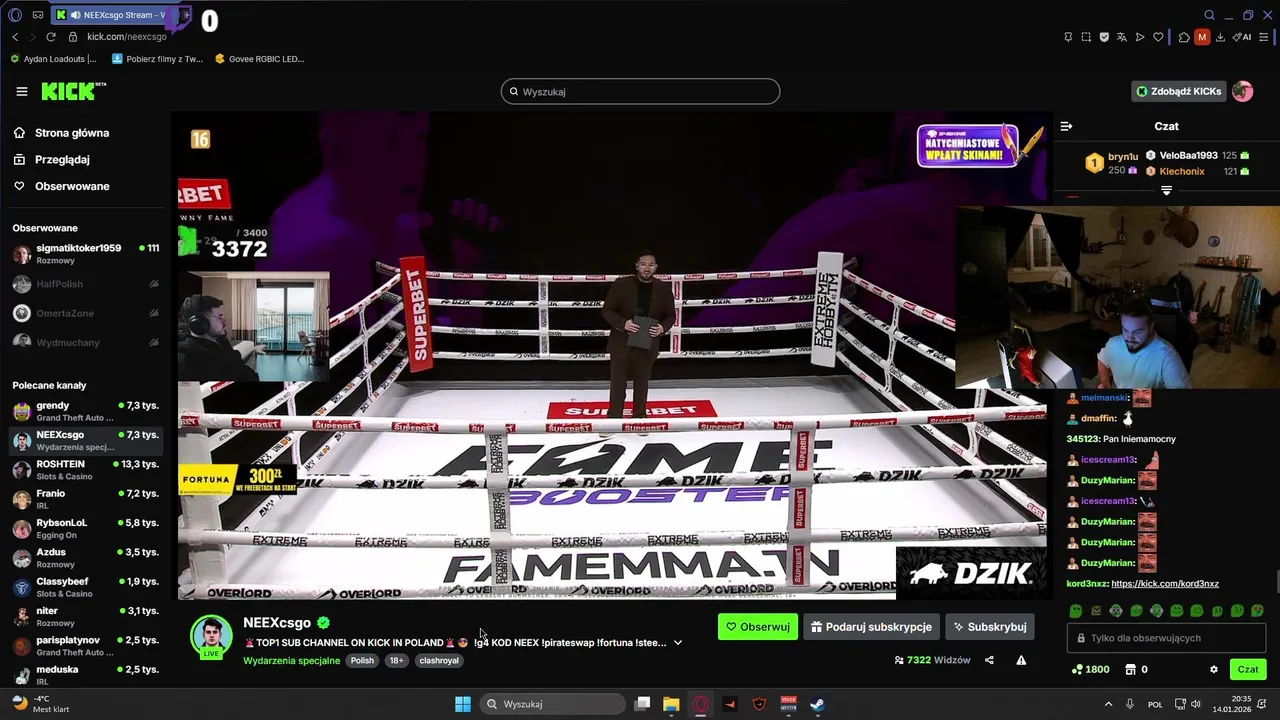The image size is (1280, 720).
Task: Open Windows Start menu
Action: coord(463,704)
